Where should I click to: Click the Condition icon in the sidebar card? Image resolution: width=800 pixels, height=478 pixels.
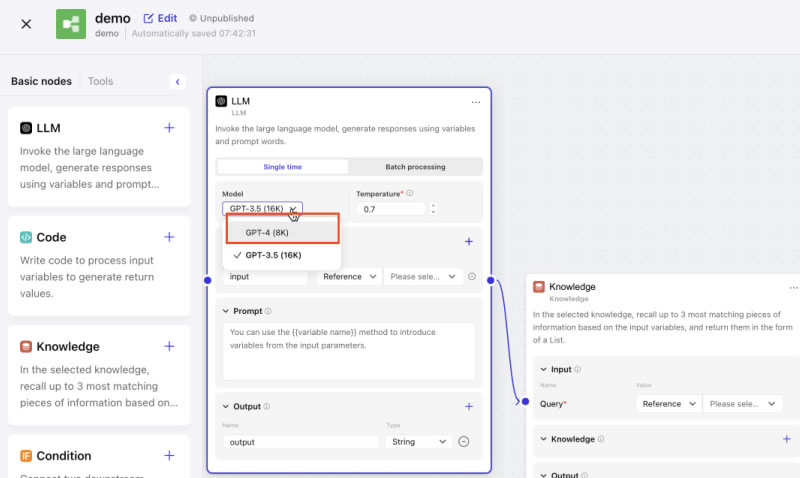pyautogui.click(x=26, y=456)
